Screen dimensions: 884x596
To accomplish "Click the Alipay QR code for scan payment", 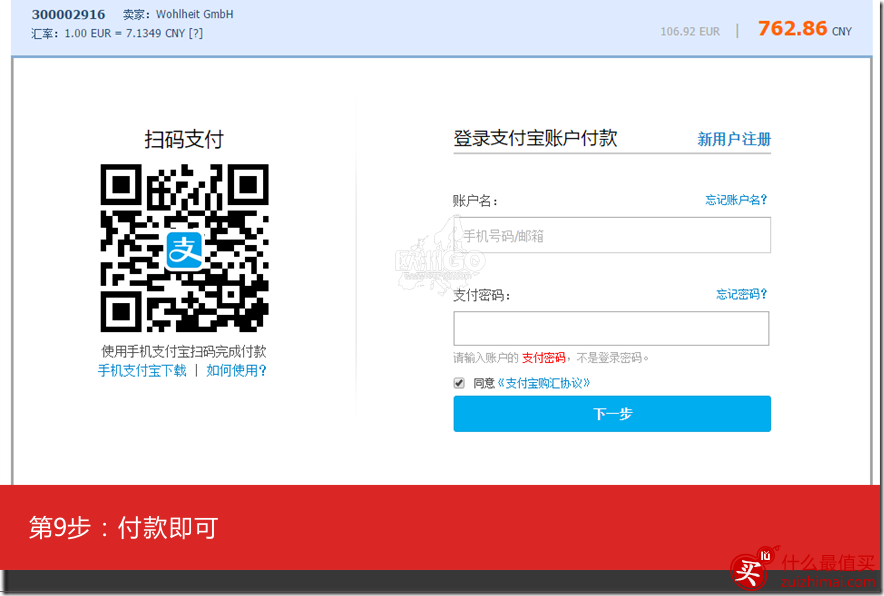I will [184, 248].
